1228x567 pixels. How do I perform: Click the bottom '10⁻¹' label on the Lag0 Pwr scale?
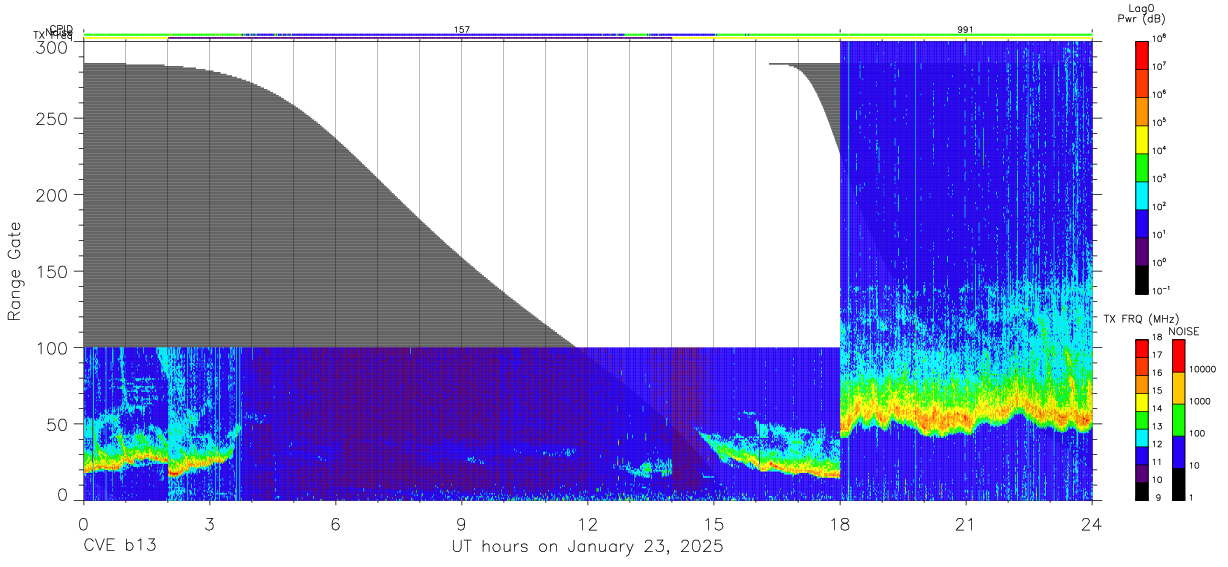point(1161,290)
